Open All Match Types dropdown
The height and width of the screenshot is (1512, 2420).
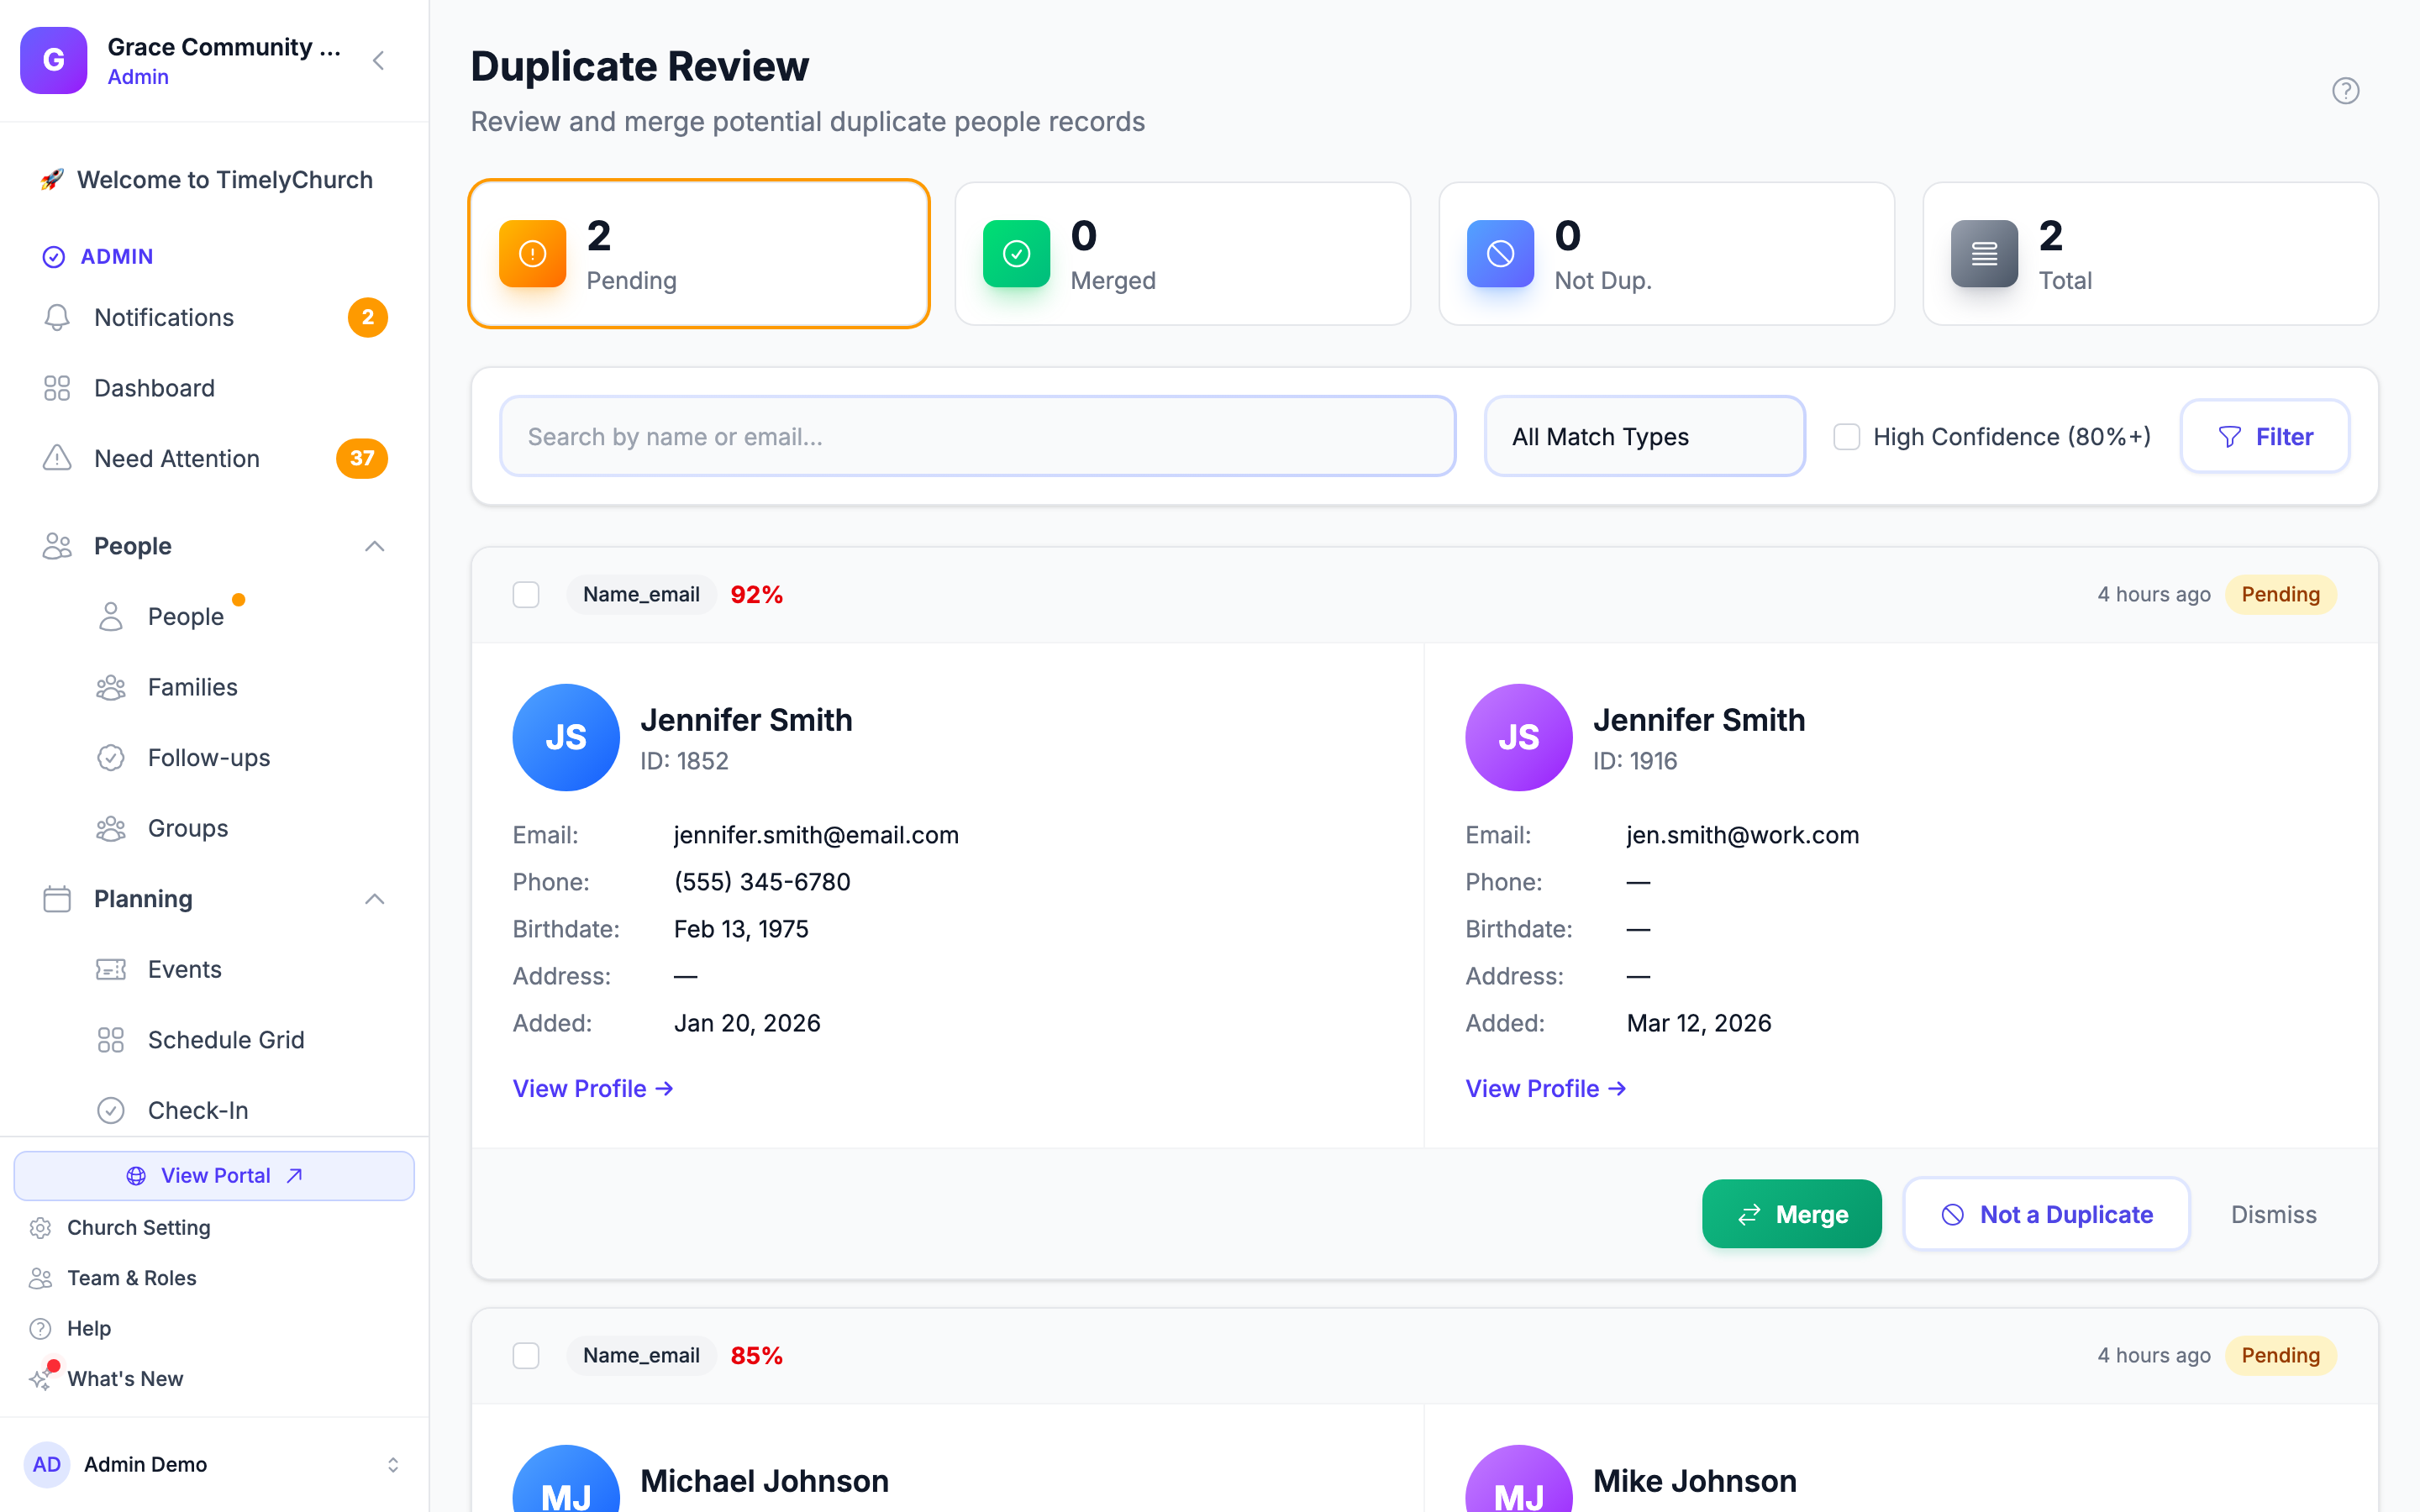coord(1644,437)
